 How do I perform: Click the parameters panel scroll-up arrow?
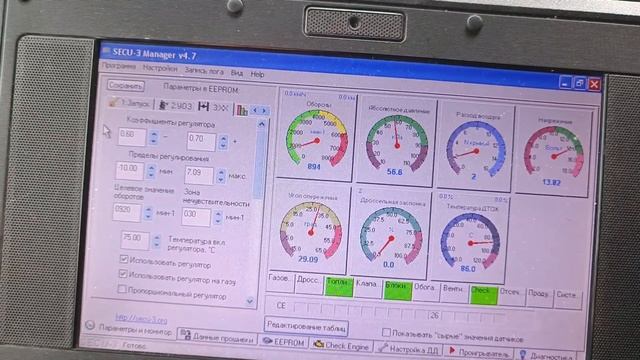(x=262, y=124)
